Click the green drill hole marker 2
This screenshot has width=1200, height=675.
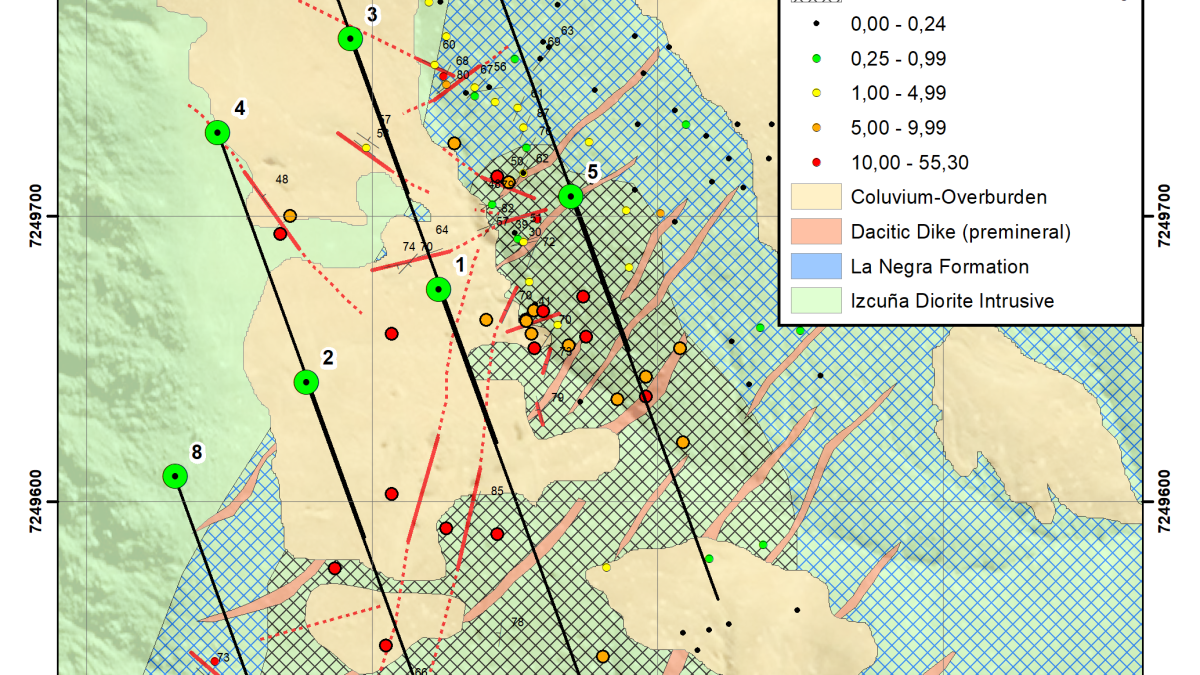(306, 381)
